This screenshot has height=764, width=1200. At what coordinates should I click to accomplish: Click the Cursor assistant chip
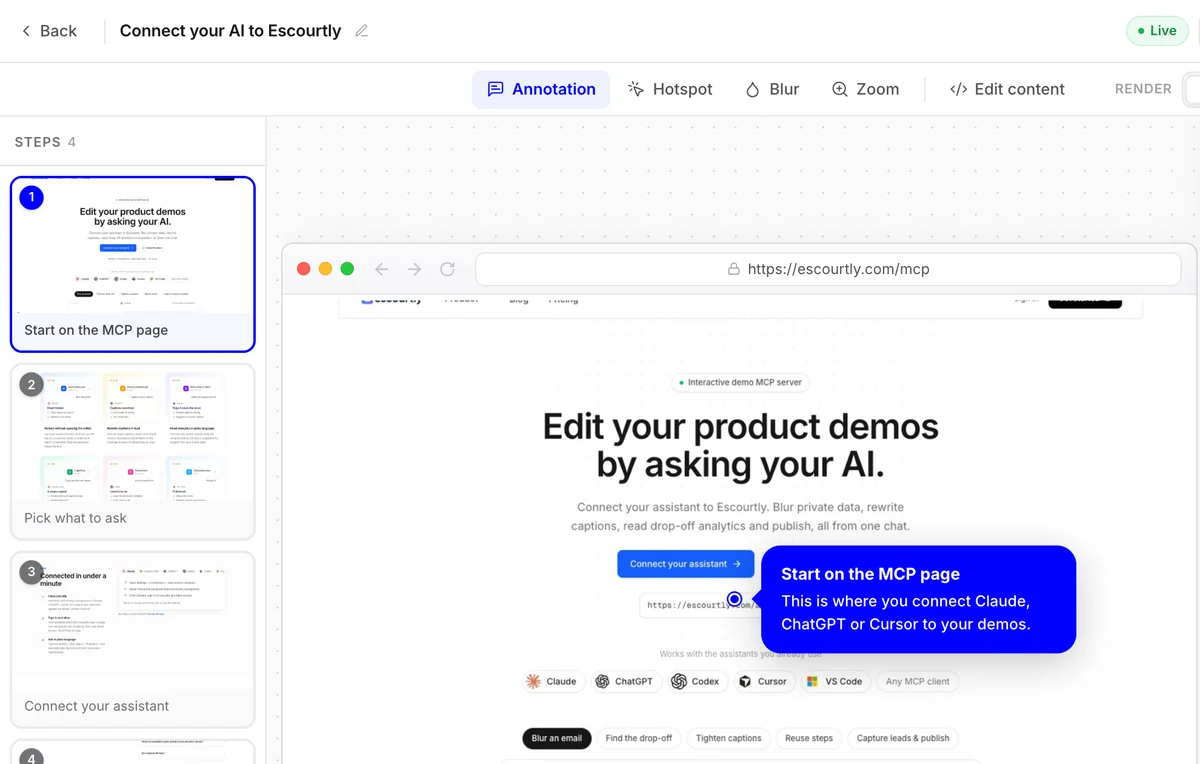764,681
